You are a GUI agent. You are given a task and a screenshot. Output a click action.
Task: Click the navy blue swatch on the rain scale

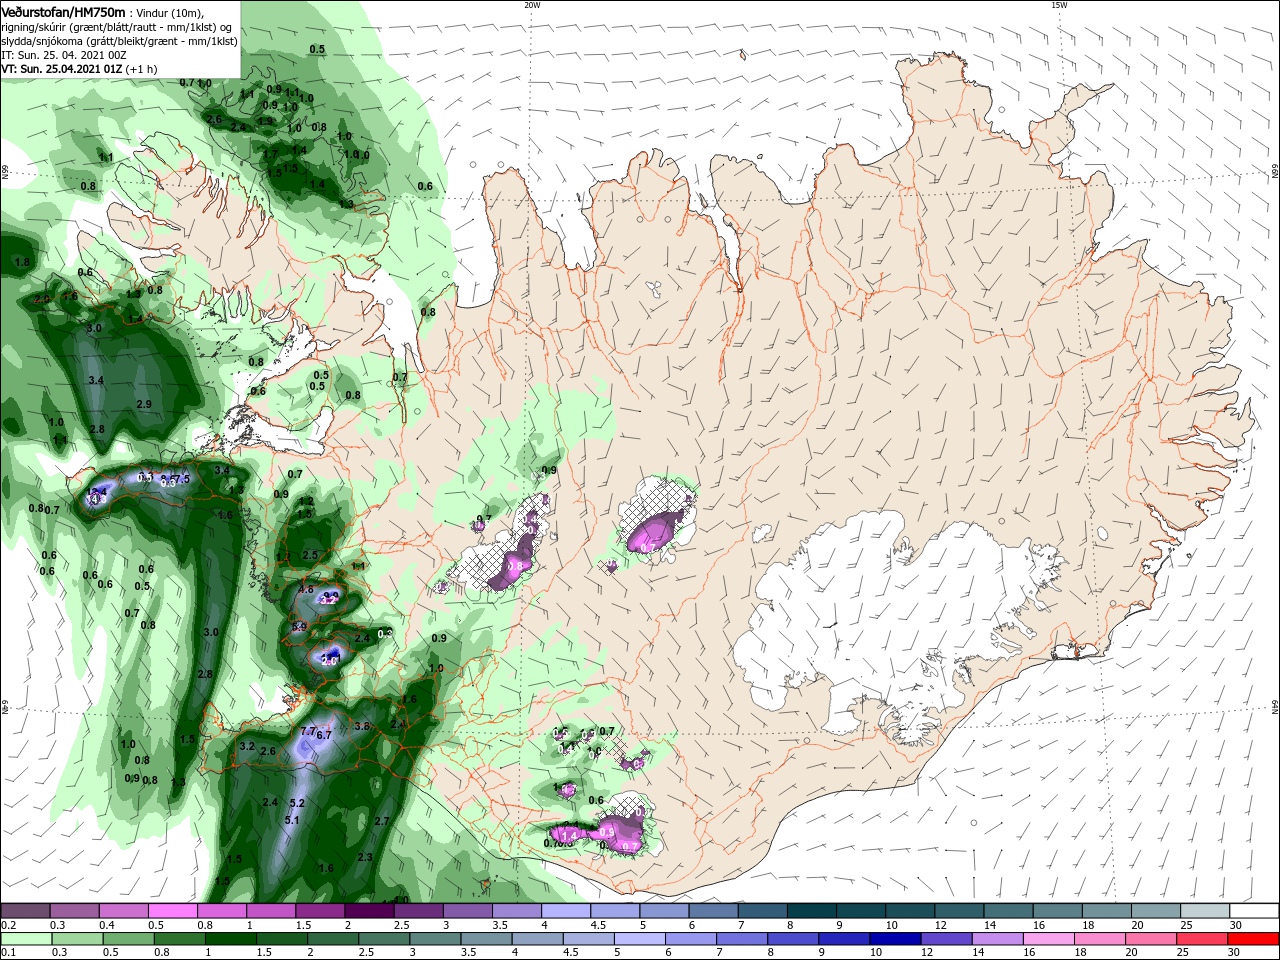coord(897,939)
